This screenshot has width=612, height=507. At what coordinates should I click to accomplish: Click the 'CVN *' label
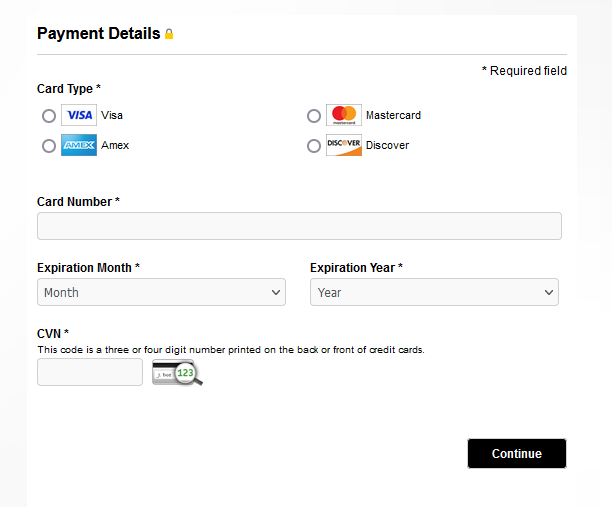pos(53,334)
